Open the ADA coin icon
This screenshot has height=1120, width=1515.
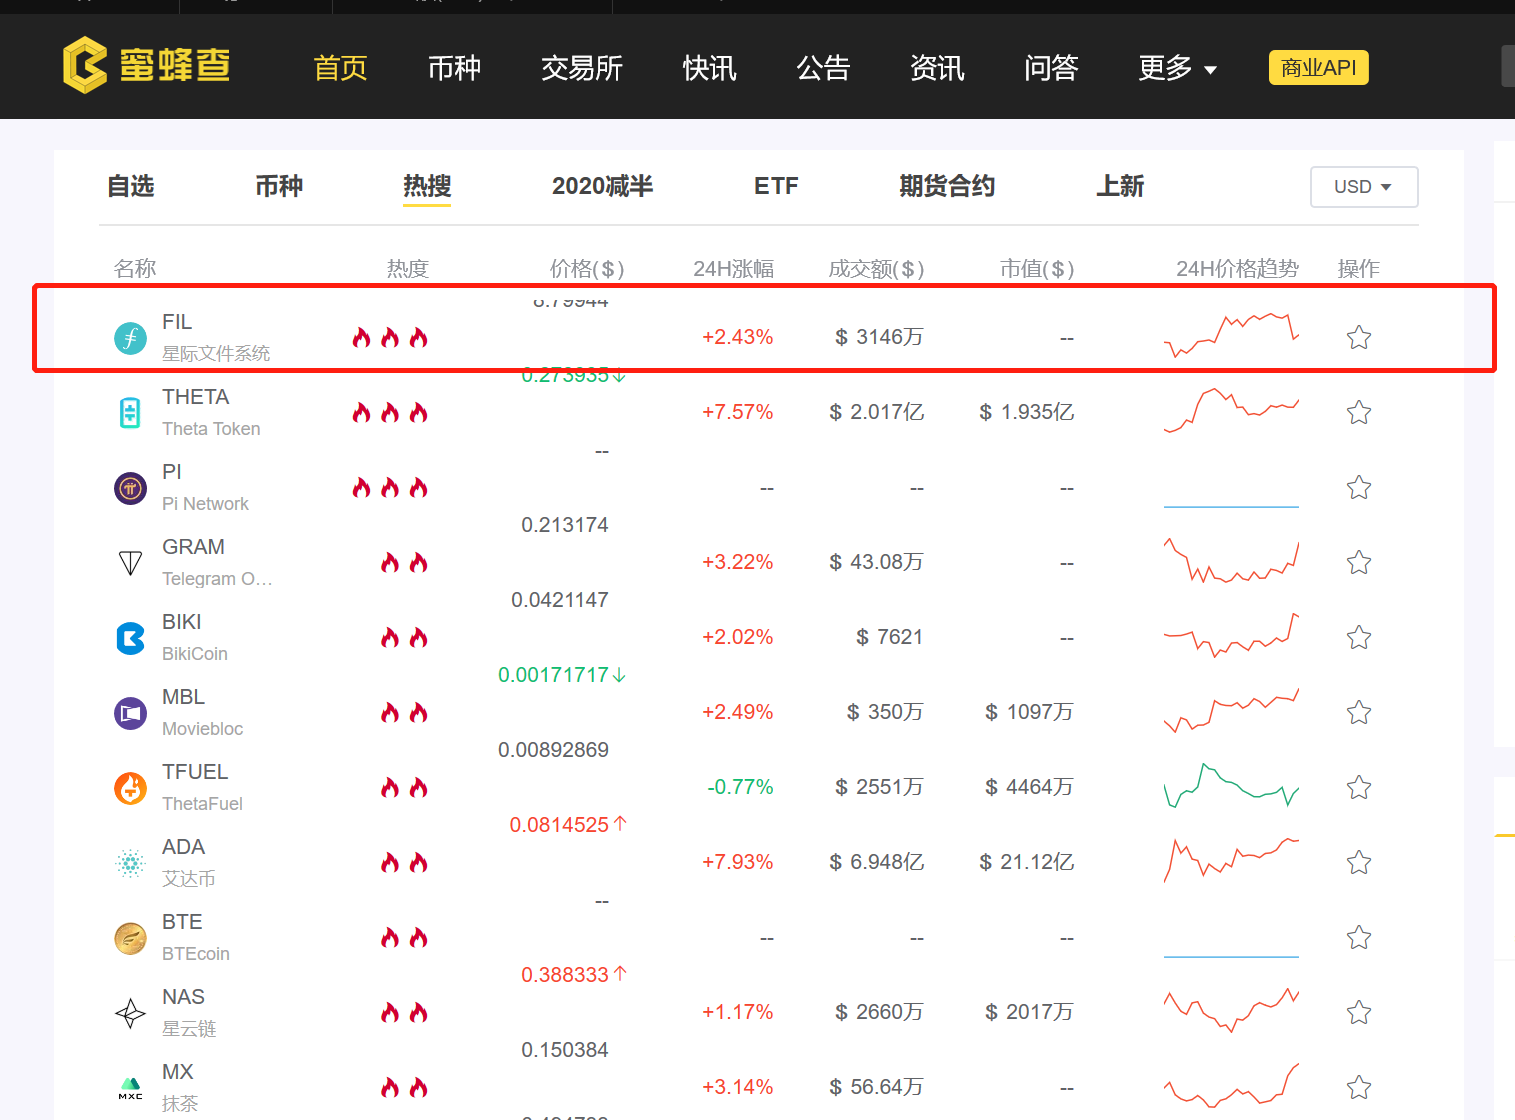[130, 863]
